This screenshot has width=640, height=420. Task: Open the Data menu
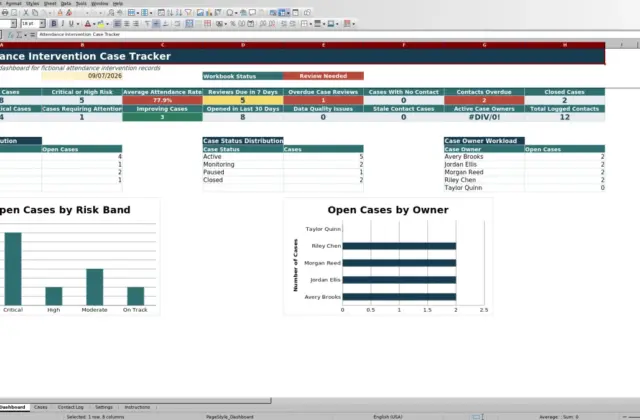coord(66,3)
